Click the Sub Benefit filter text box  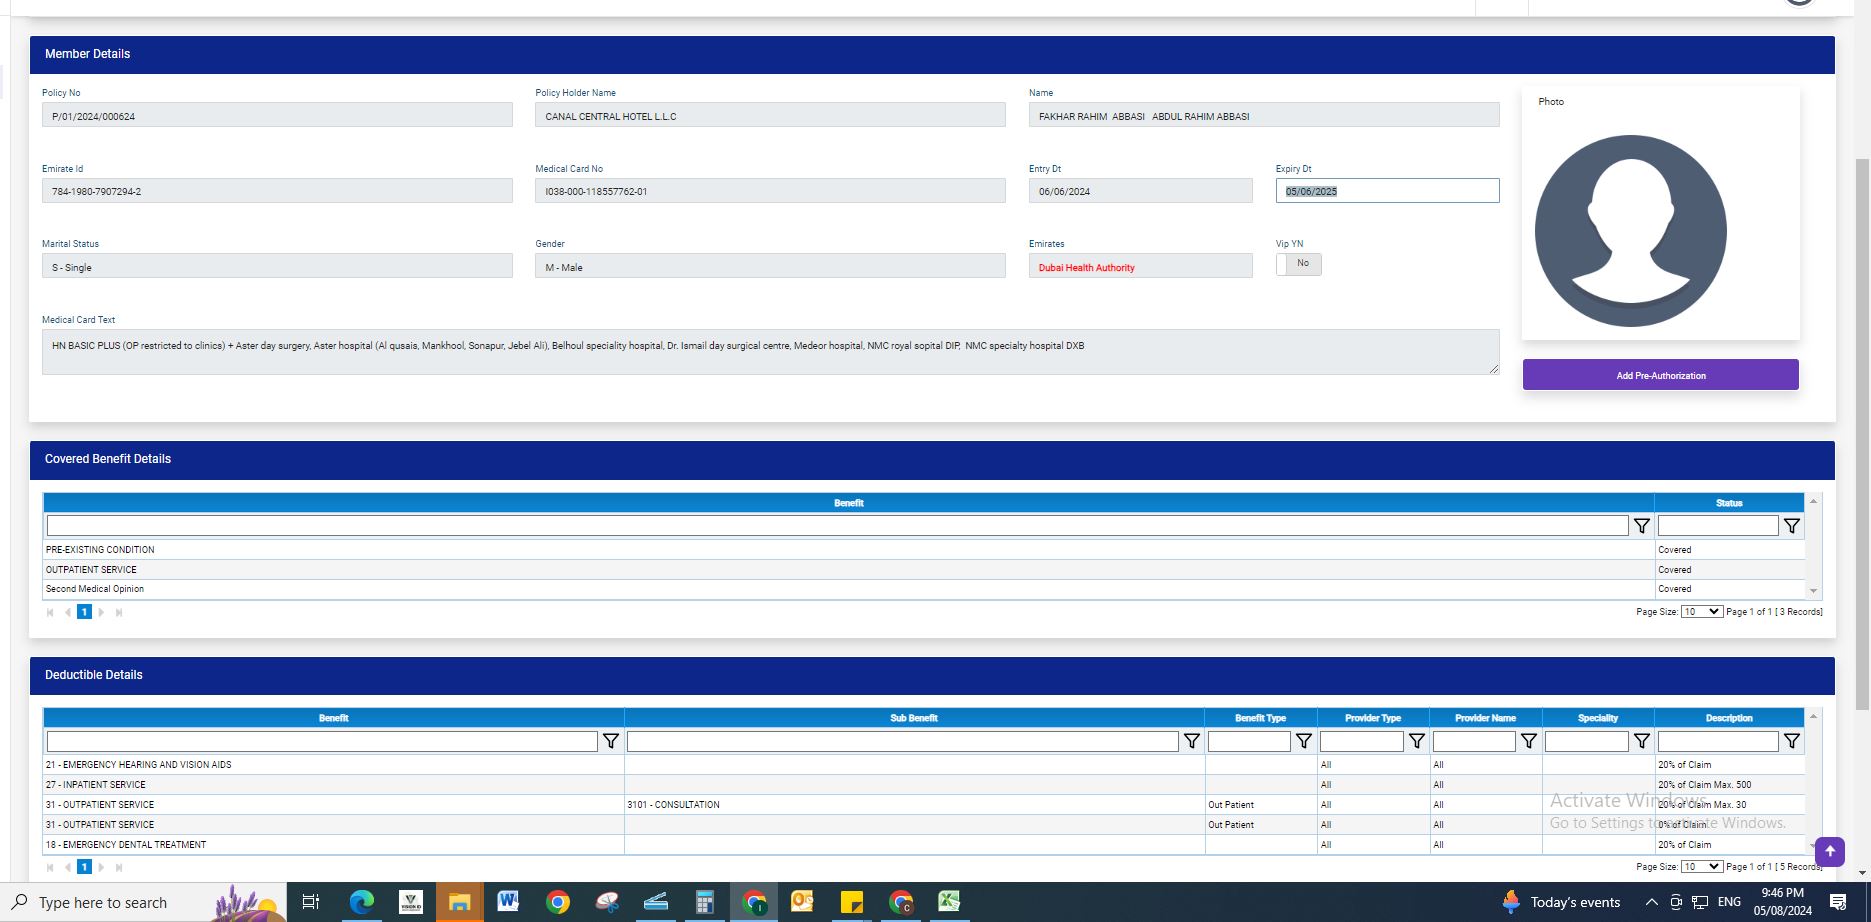click(902, 742)
